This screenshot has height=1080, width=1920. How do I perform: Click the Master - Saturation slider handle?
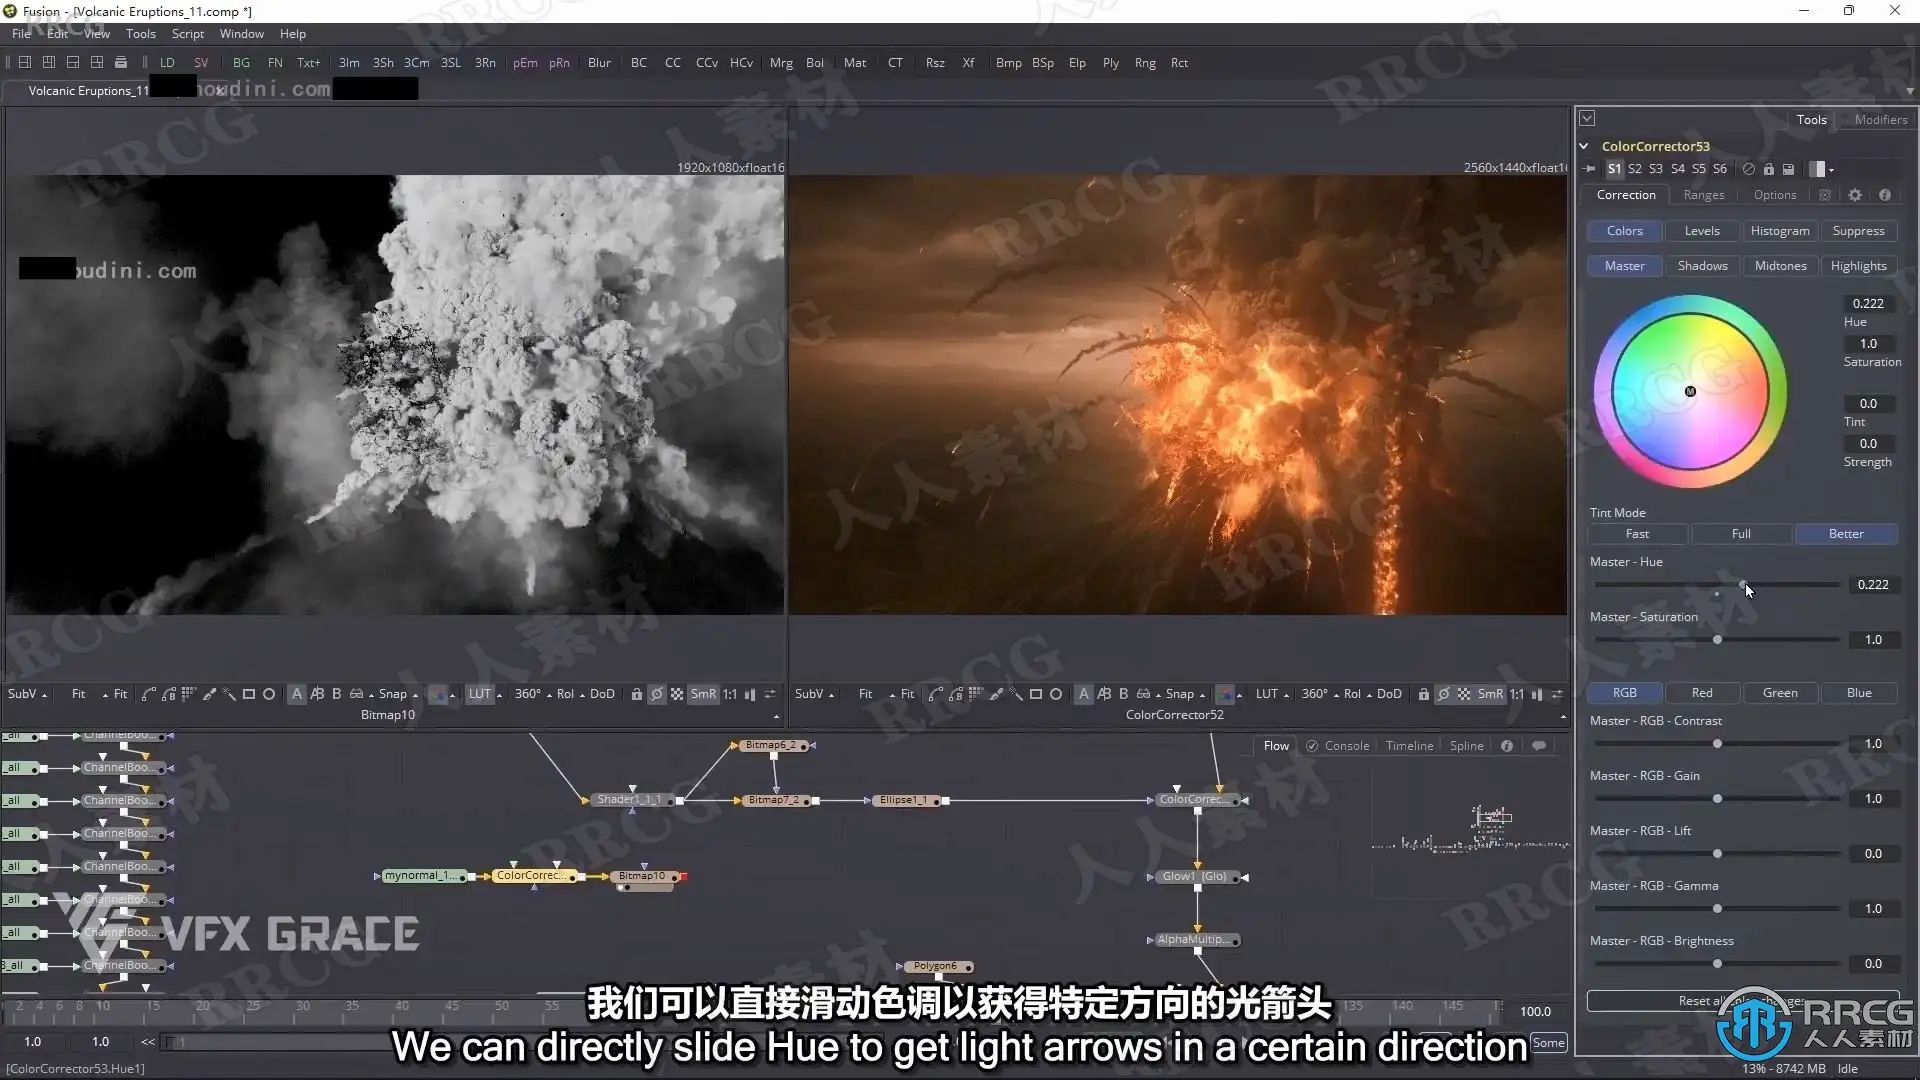click(x=1717, y=640)
